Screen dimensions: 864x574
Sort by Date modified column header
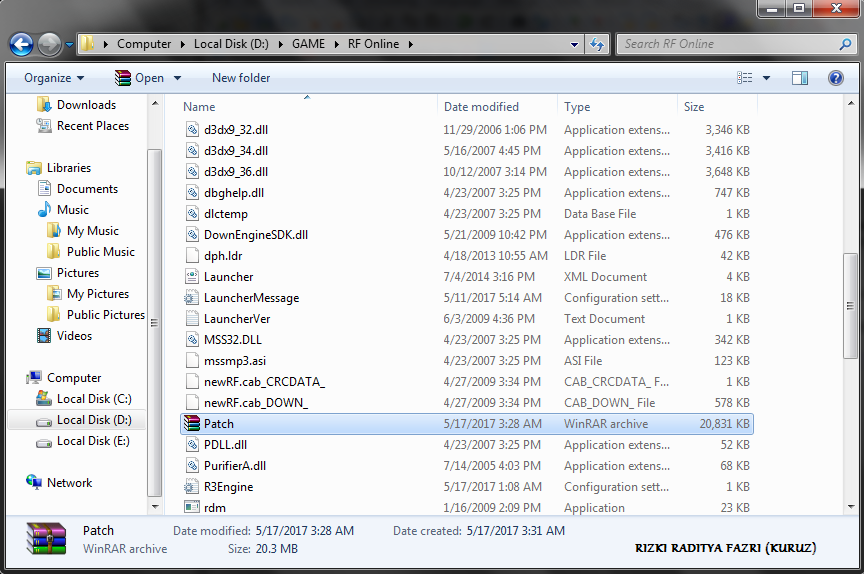click(x=481, y=107)
